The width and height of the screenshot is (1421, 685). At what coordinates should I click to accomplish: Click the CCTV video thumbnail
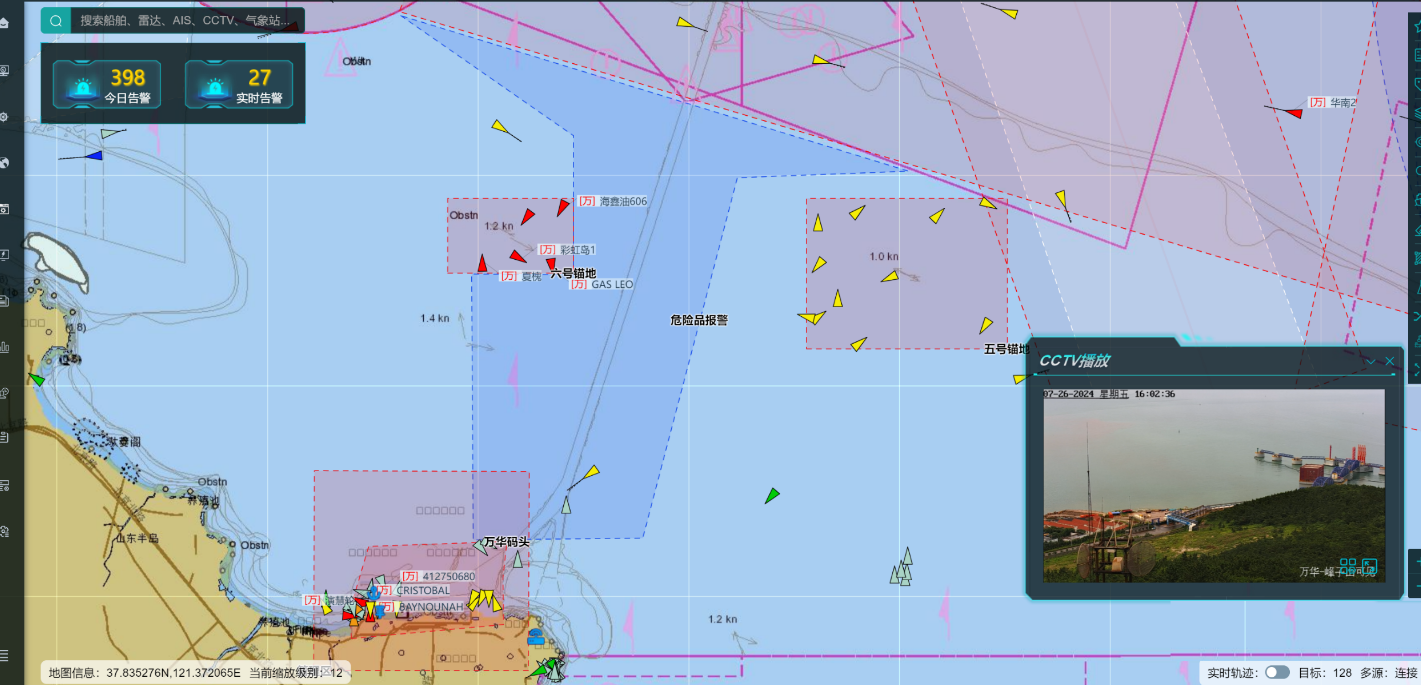tap(1213, 485)
